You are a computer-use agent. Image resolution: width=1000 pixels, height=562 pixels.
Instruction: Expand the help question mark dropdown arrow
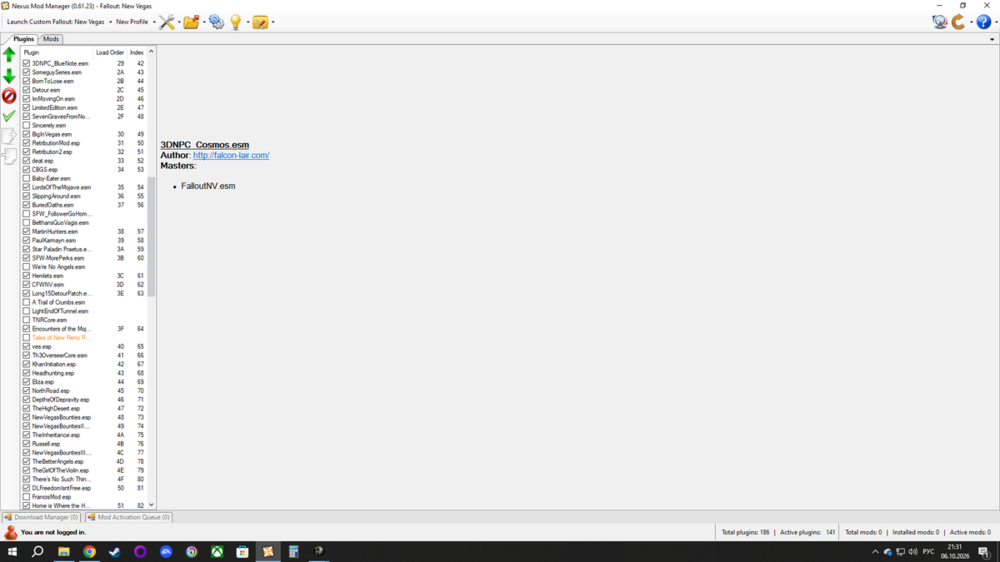click(996, 22)
